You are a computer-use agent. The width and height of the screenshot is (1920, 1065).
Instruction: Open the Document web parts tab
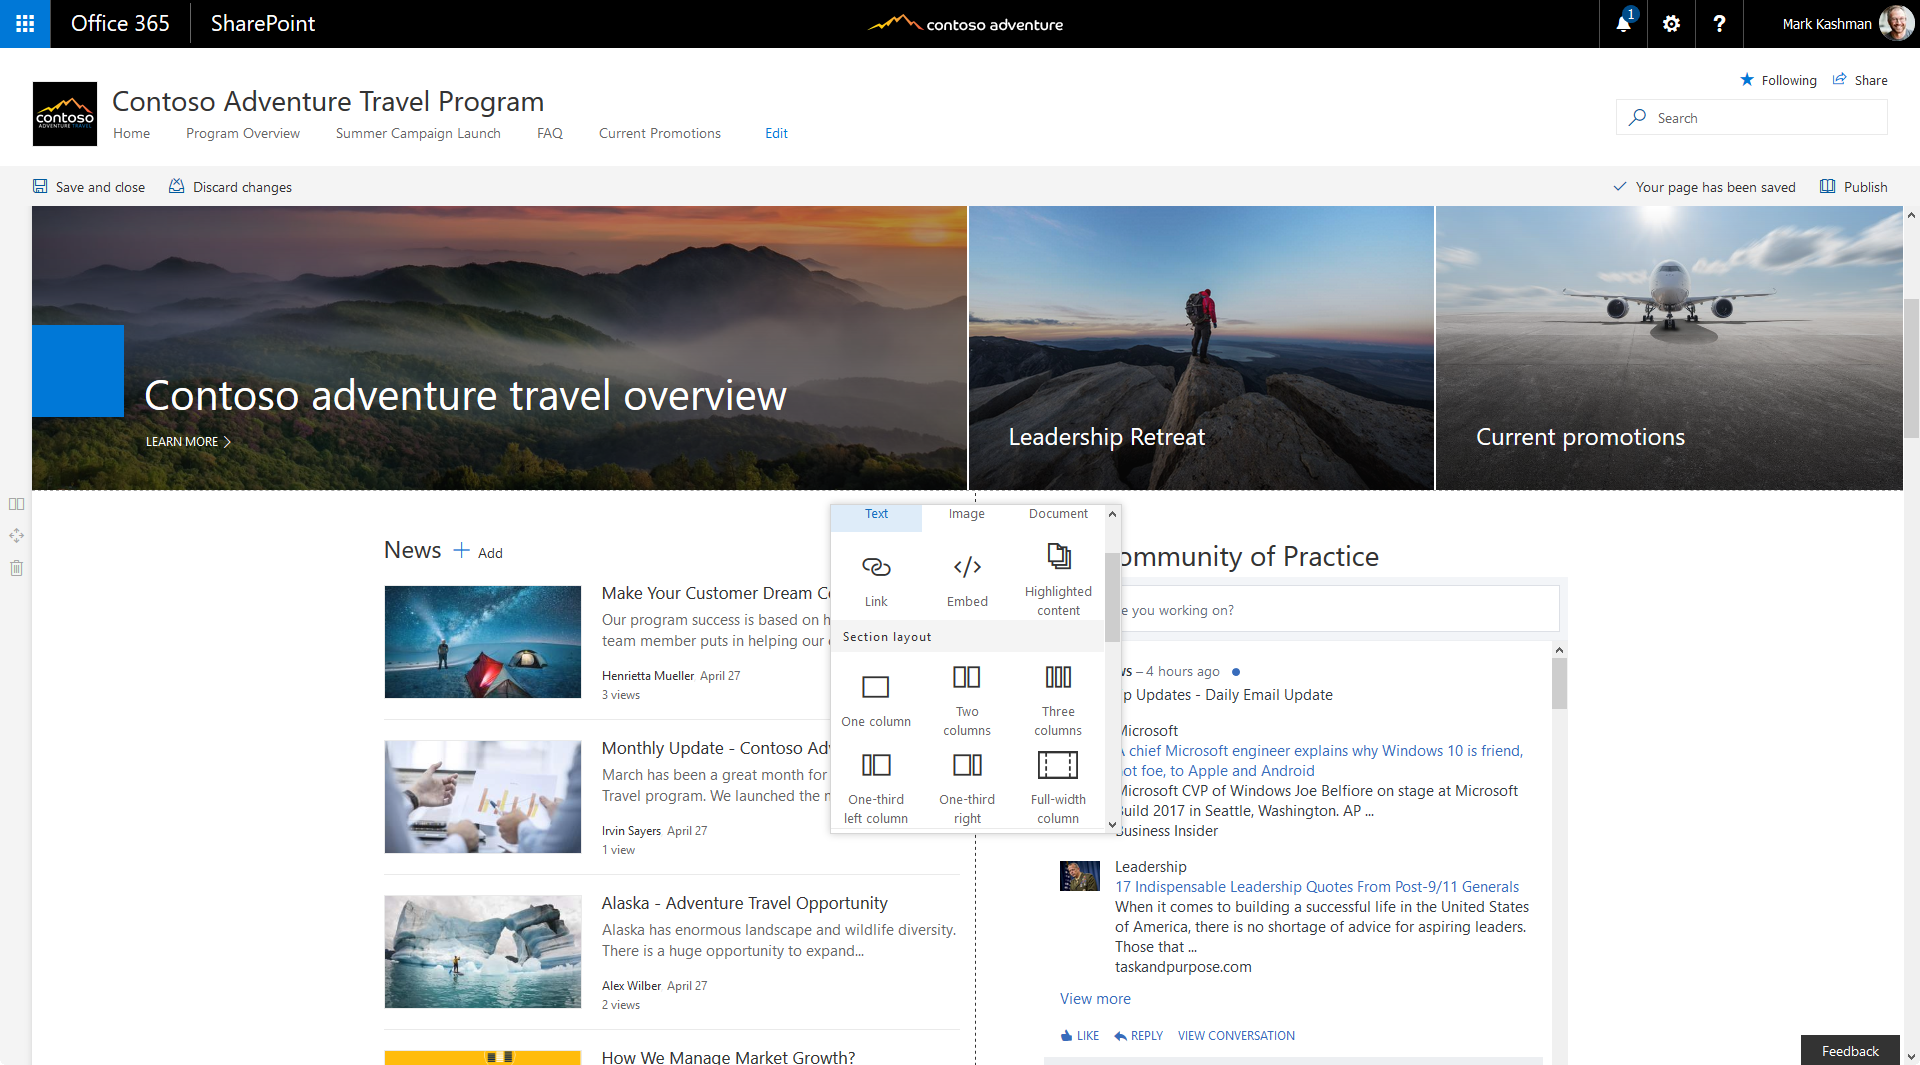(x=1056, y=513)
